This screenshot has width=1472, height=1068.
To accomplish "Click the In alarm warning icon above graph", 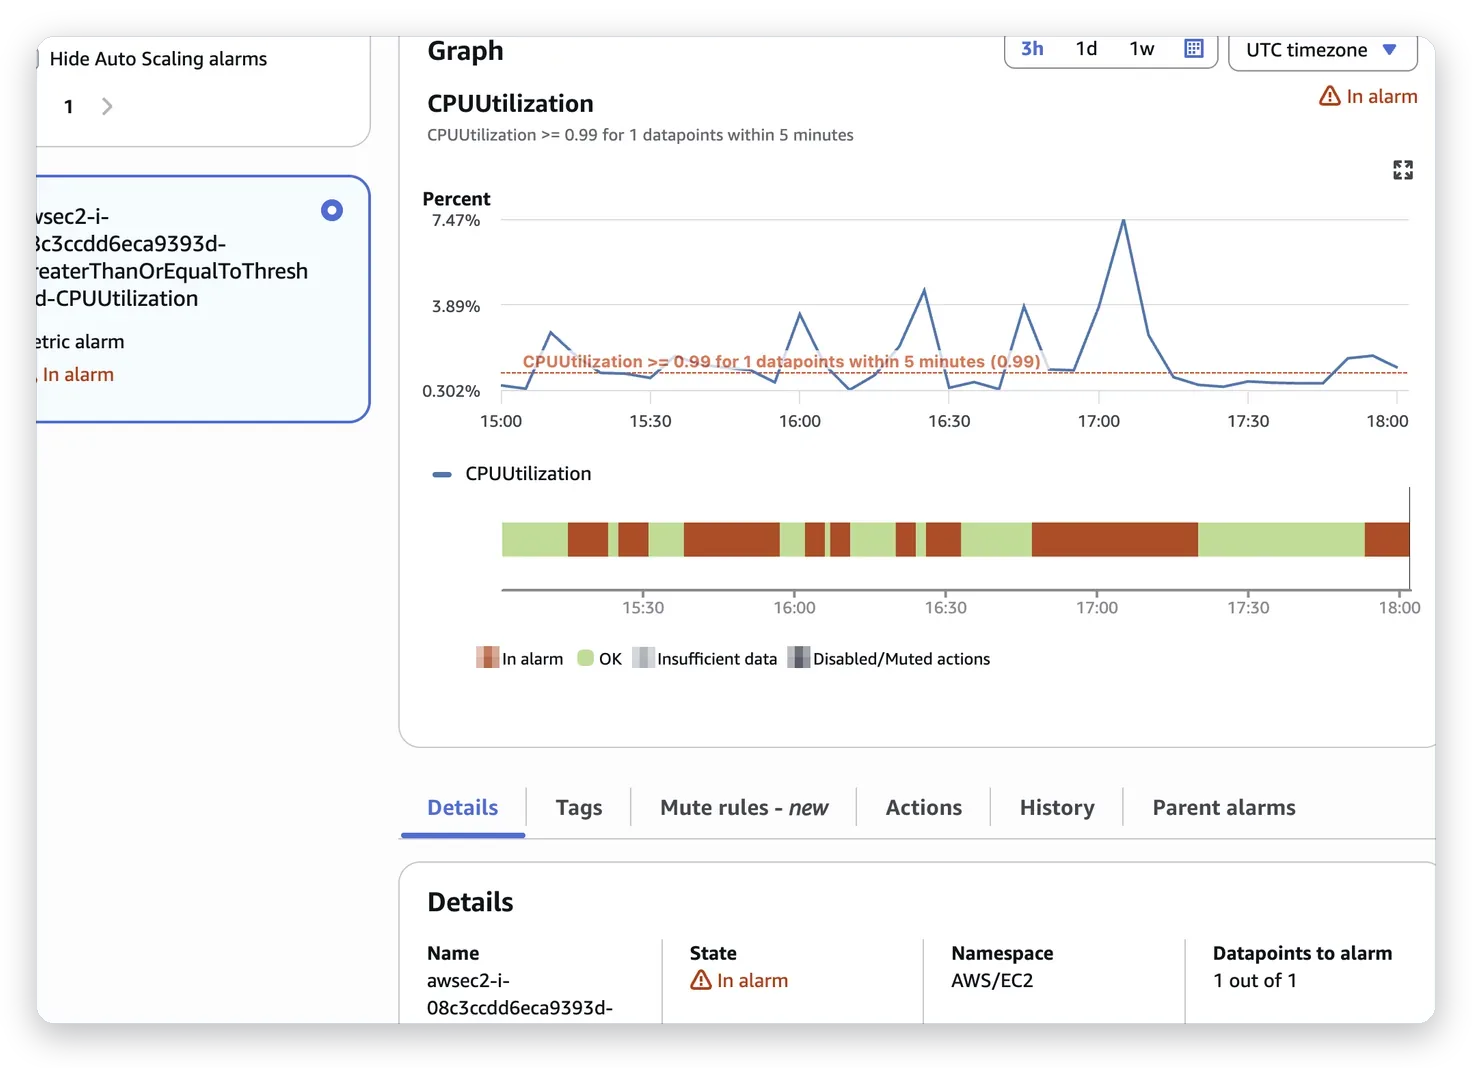I will click(1329, 96).
